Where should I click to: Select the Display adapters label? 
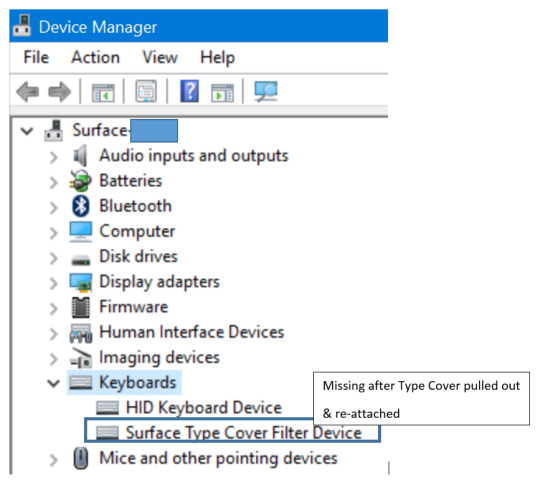point(159,282)
